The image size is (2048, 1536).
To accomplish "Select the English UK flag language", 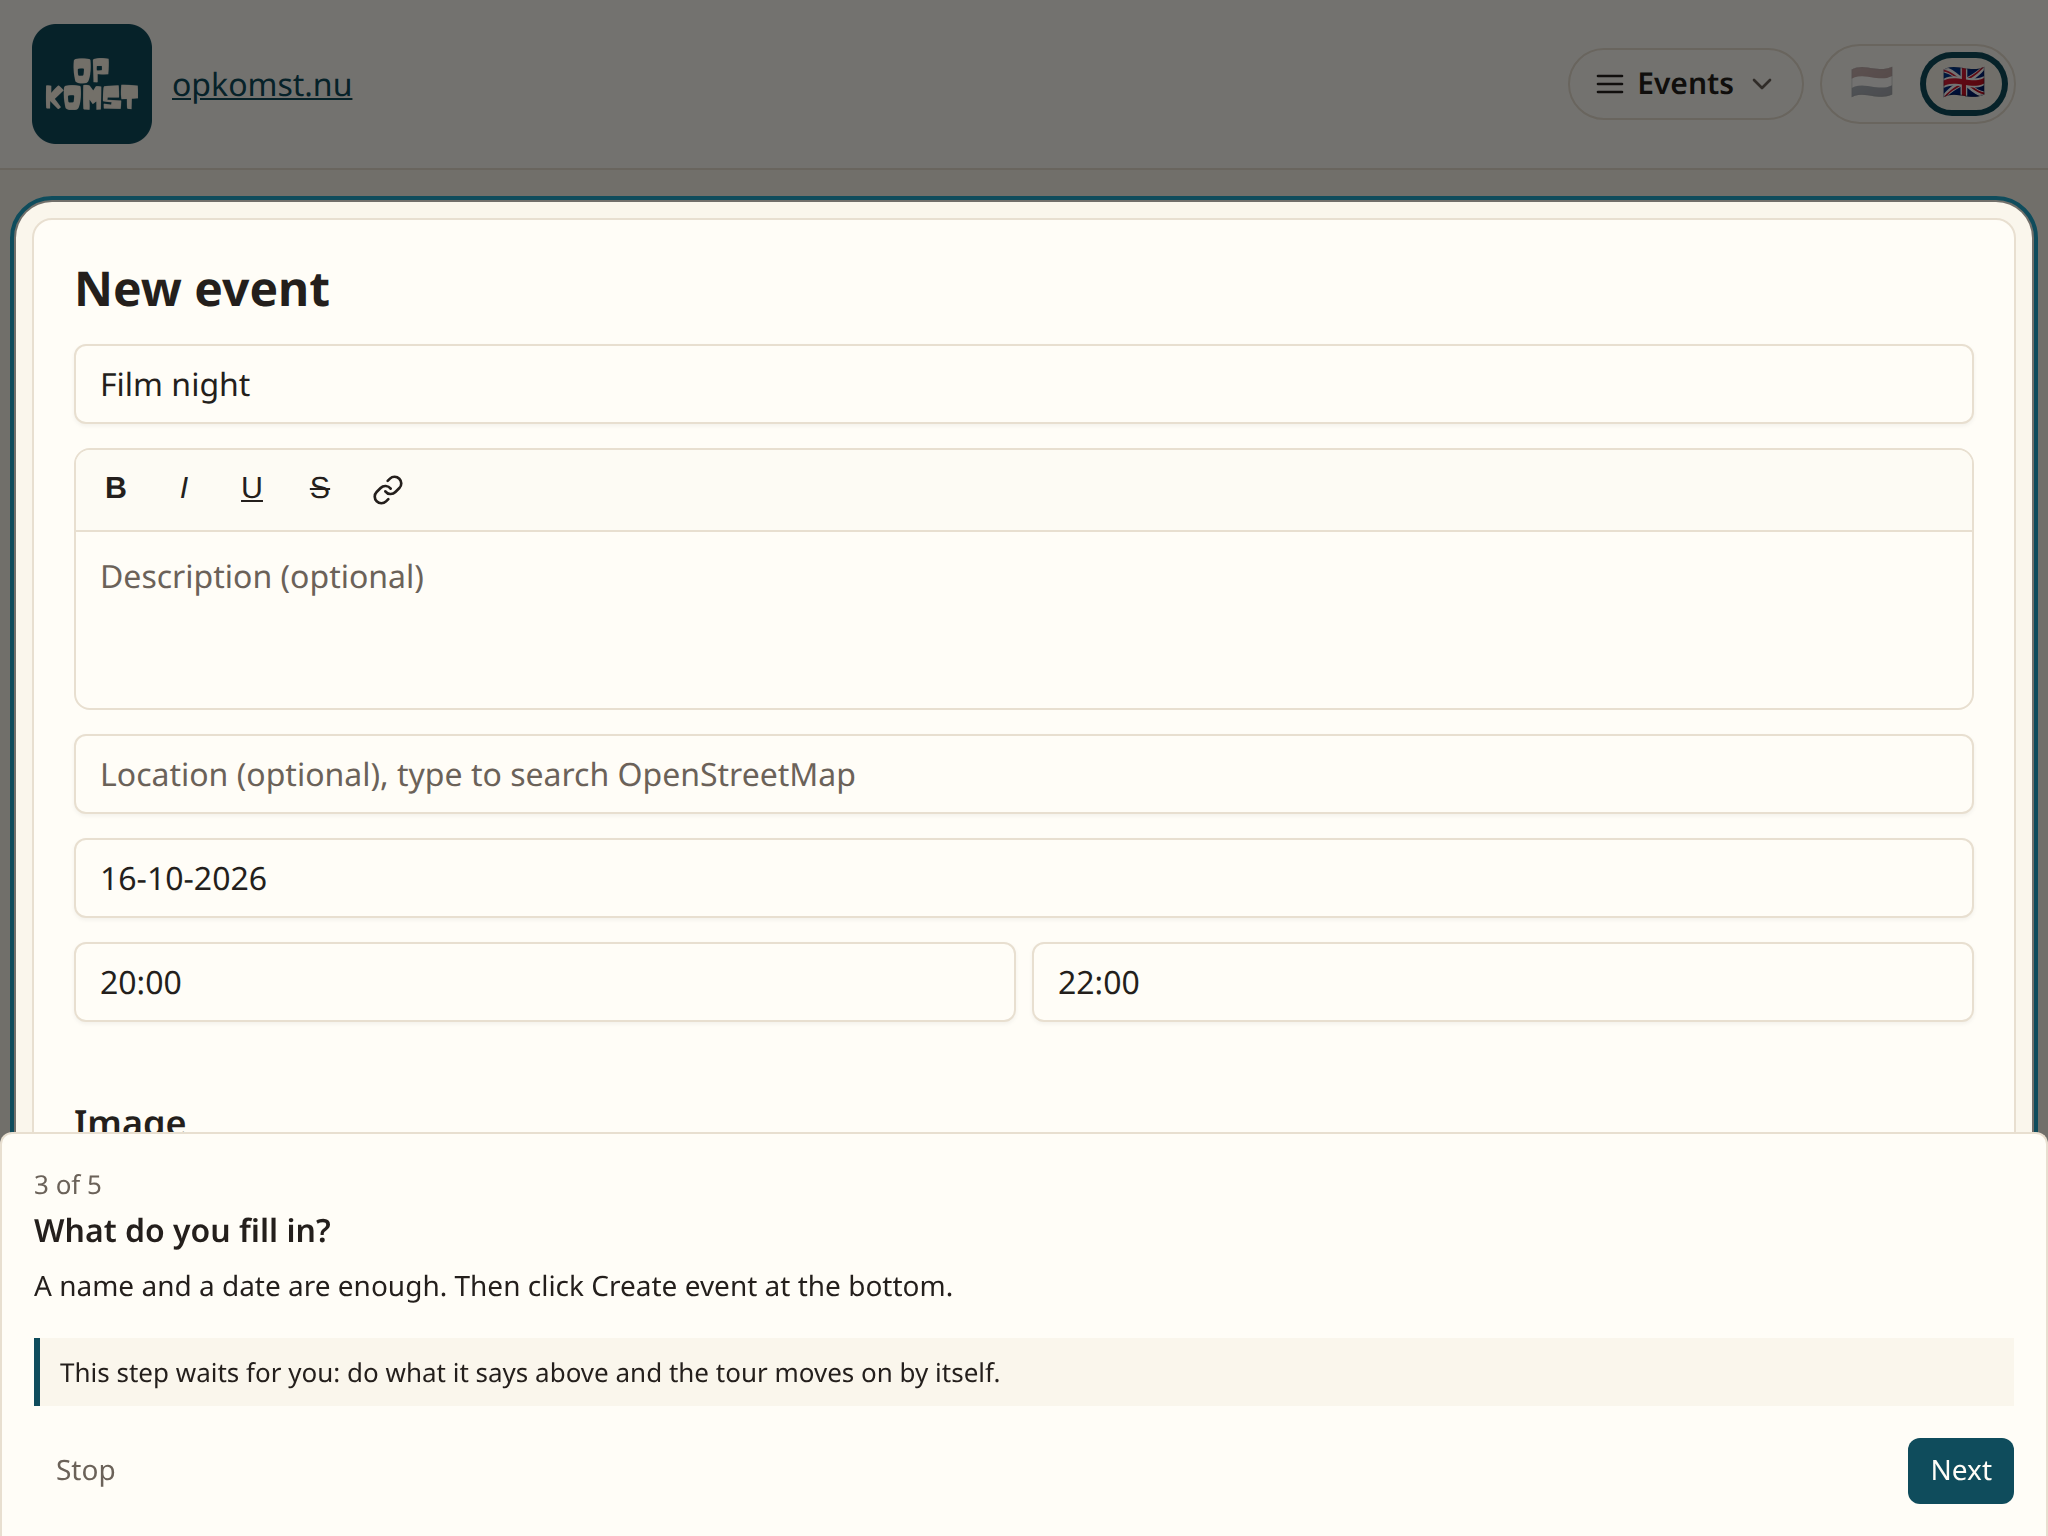I will click(1963, 84).
